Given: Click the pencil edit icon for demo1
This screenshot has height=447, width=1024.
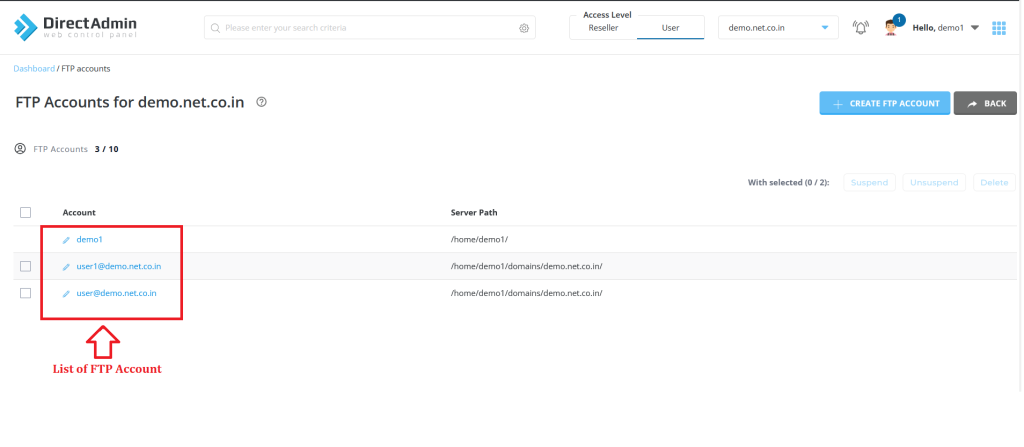Looking at the screenshot, I should (x=66, y=240).
